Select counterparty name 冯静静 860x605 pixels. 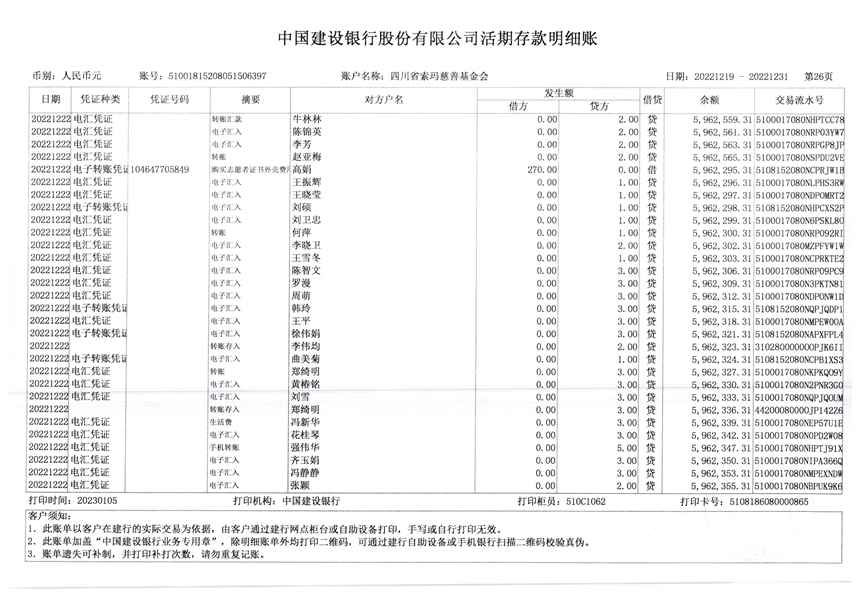pyautogui.click(x=306, y=472)
